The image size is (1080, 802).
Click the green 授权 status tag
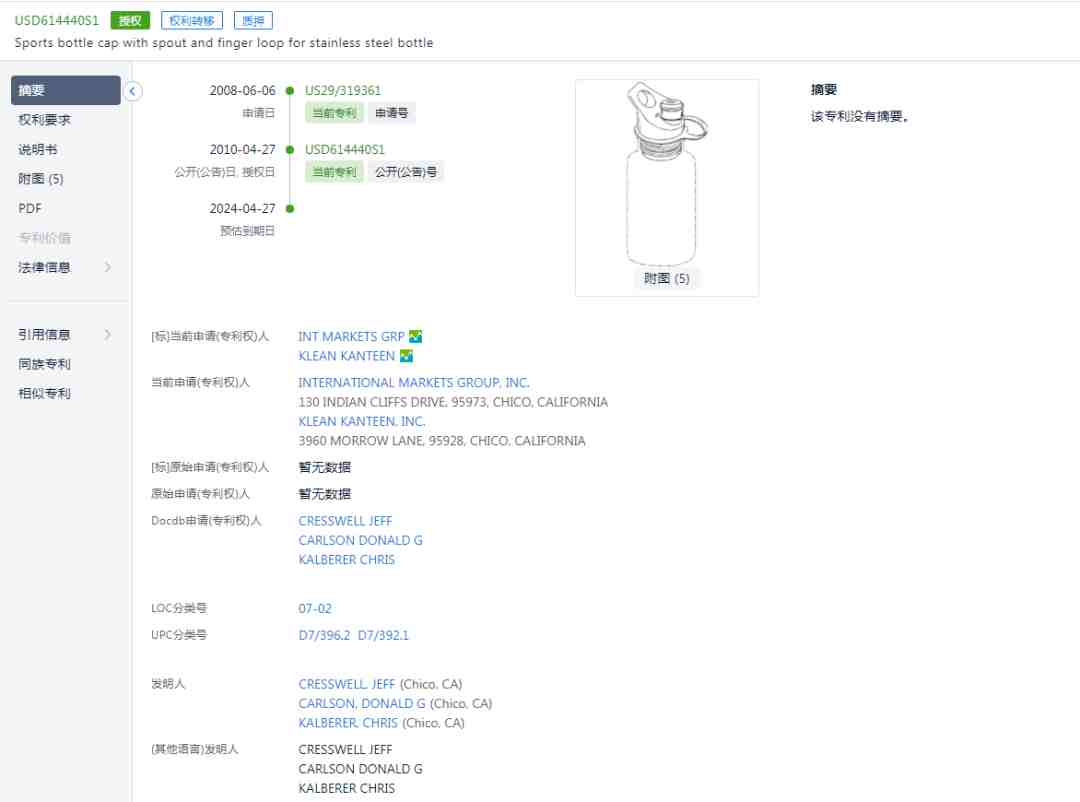130,21
